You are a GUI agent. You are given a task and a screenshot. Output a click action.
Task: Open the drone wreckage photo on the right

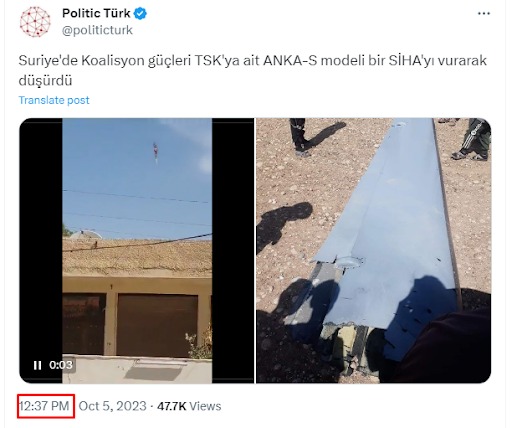coord(373,250)
